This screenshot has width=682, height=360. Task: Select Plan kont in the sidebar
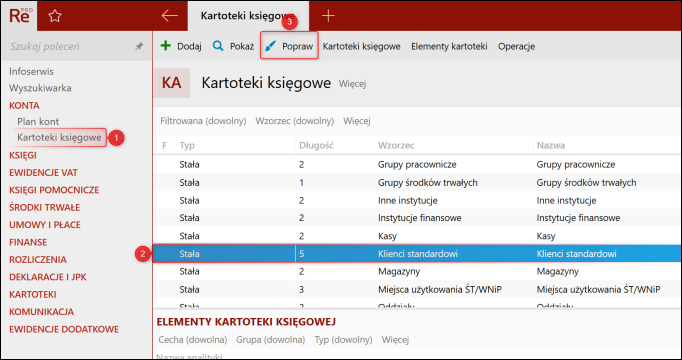[x=38, y=121]
